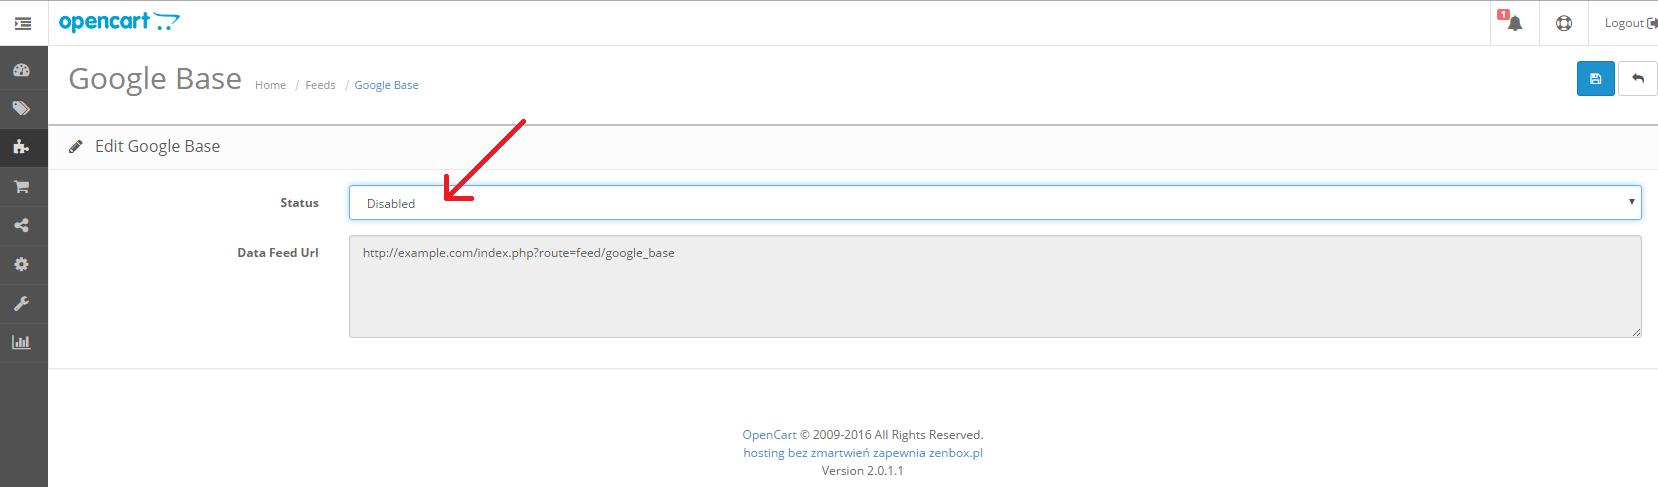
Task: Open the Dashboard sidebar icon
Action: [21, 70]
